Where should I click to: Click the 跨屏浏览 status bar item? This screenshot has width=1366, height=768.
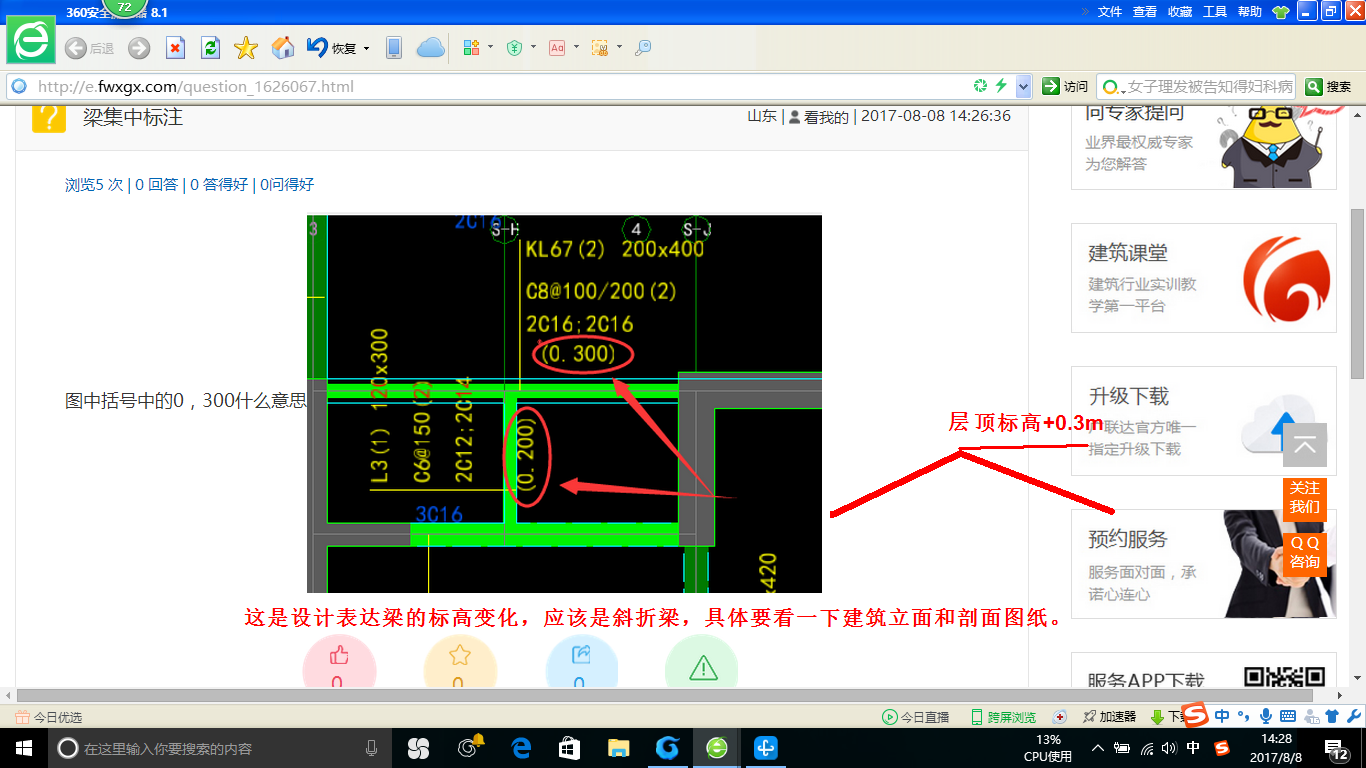1004,717
